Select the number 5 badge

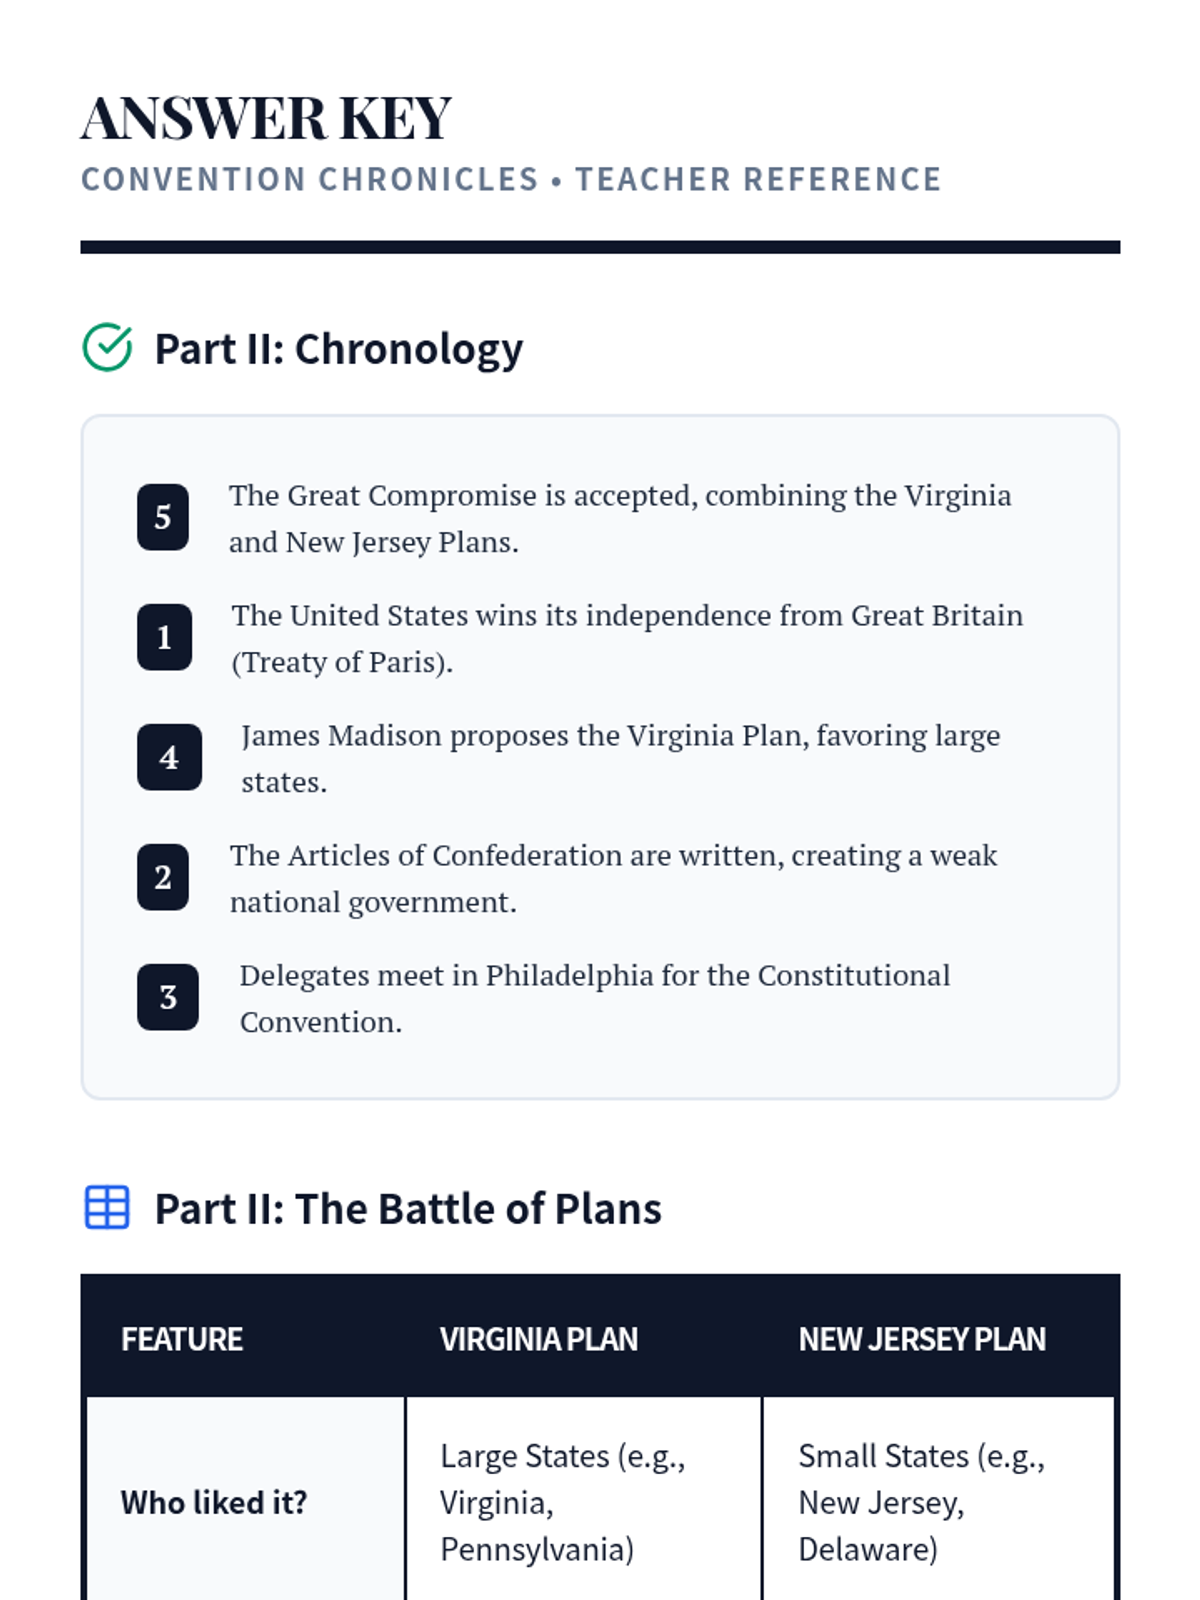[163, 517]
